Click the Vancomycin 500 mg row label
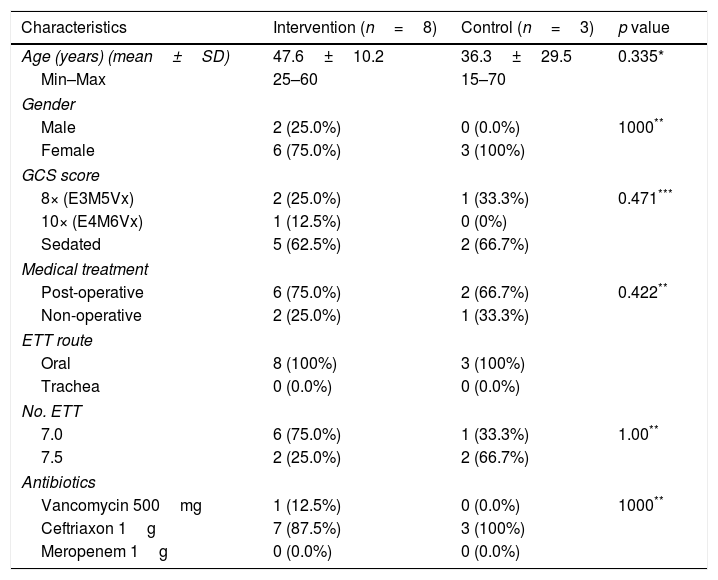The height and width of the screenshot is (580, 718). pyautogui.click(x=120, y=505)
